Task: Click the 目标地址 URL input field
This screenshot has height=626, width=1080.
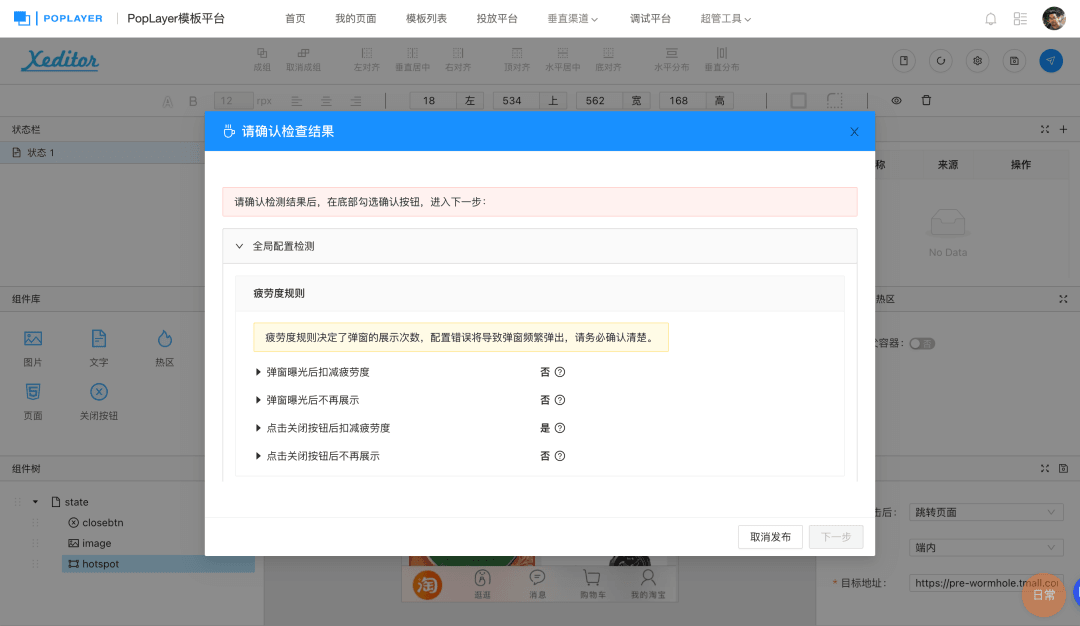Action: coord(986,583)
